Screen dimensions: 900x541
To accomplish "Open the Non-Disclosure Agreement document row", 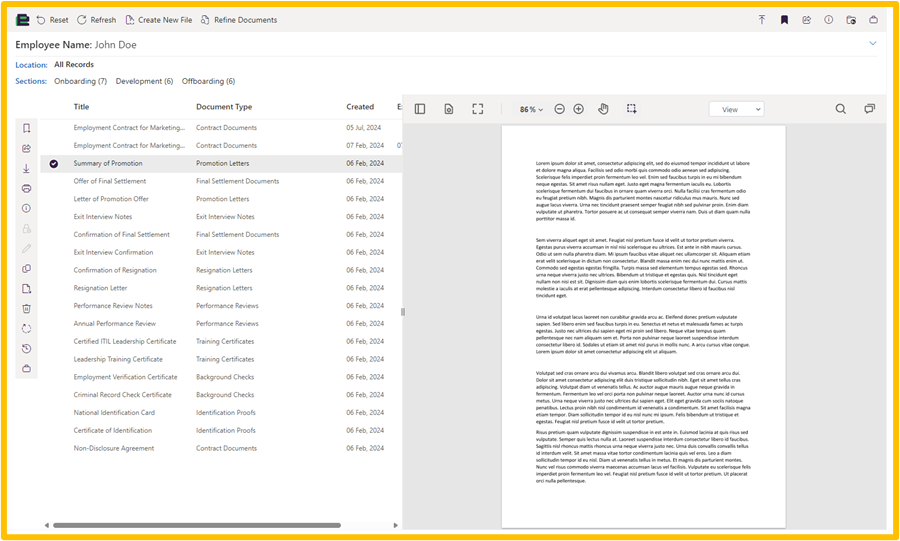I will (114, 448).
